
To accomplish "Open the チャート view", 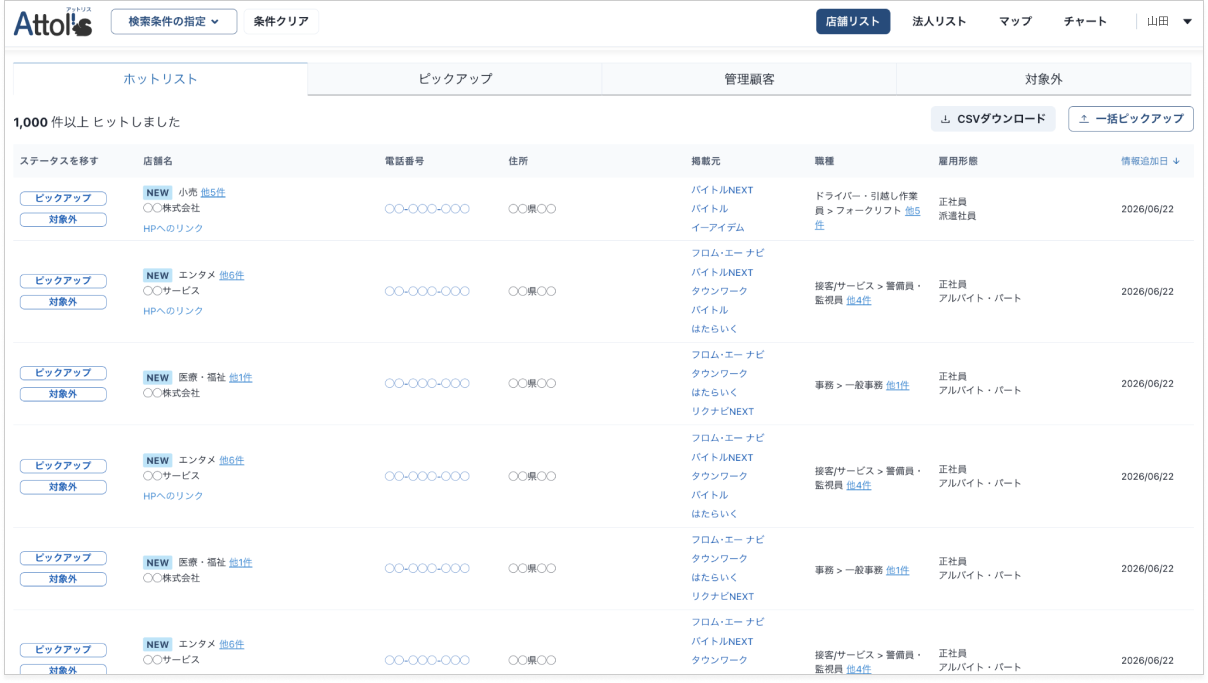I will [1085, 22].
